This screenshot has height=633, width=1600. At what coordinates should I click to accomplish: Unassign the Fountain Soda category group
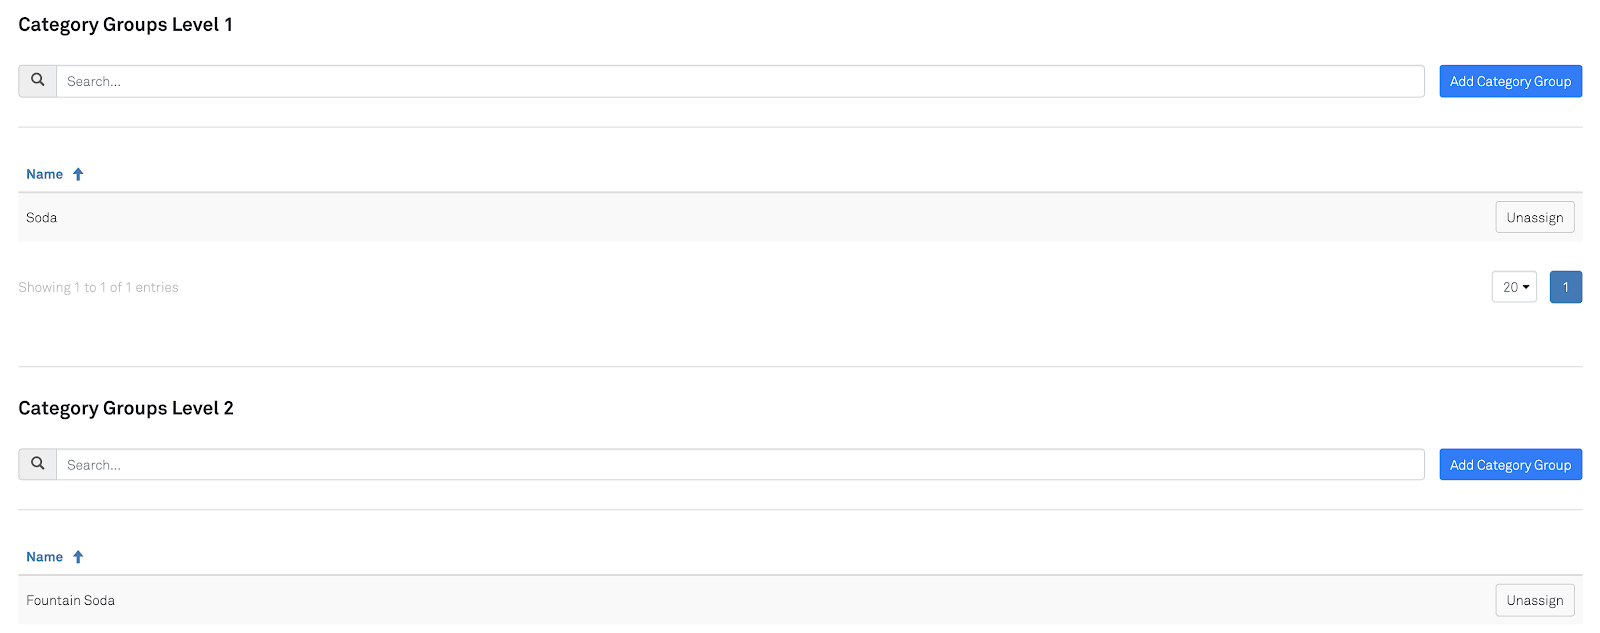[1534, 600]
